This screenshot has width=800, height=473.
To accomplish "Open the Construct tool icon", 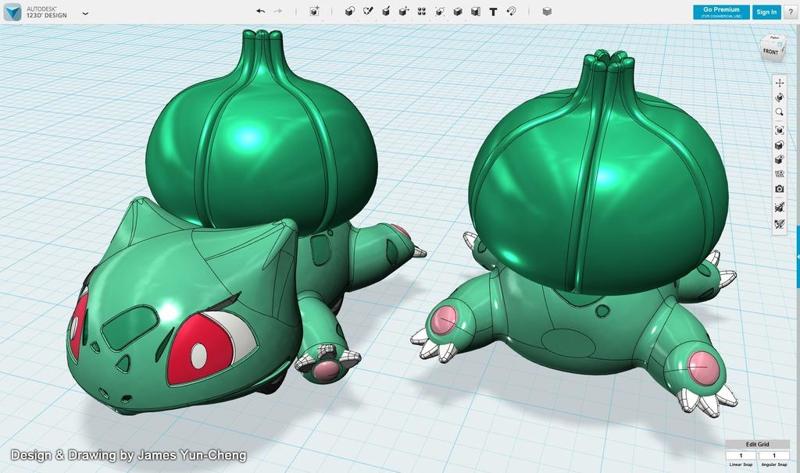I will 386,11.
